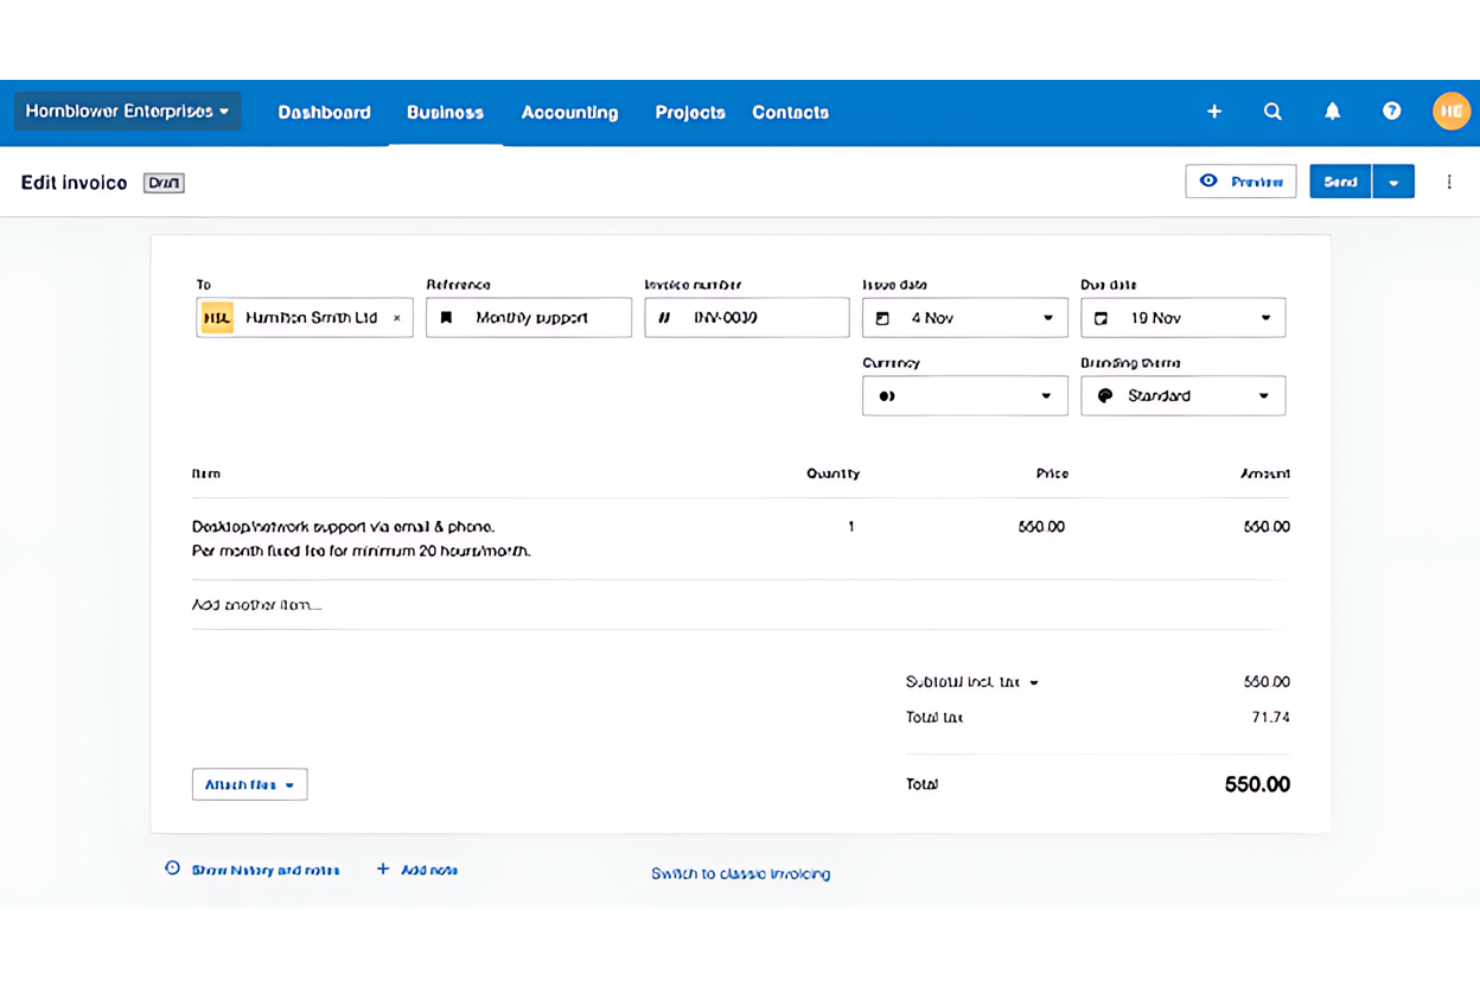Open the Due date 19 Nov dropdown
The width and height of the screenshot is (1480, 987).
[1183, 317]
